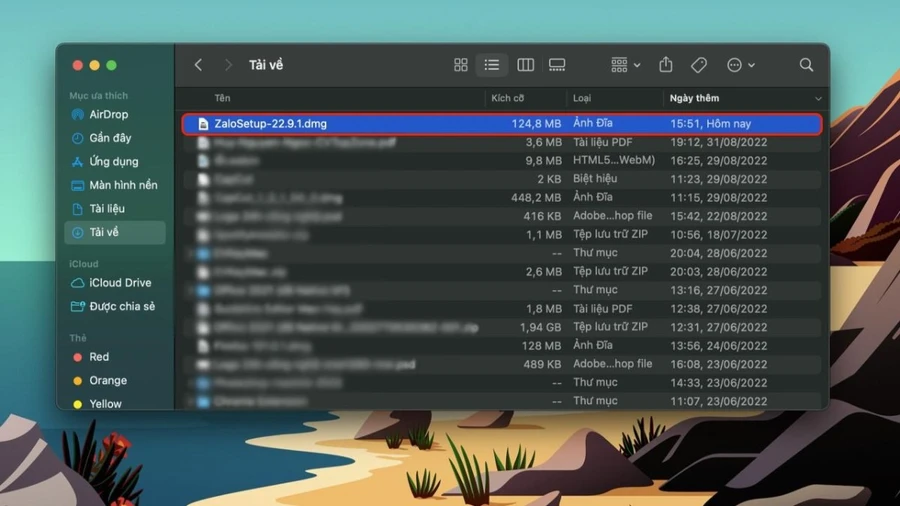Sort by the Kích cỡ column header
Screen dimensions: 900x506
(x=507, y=98)
